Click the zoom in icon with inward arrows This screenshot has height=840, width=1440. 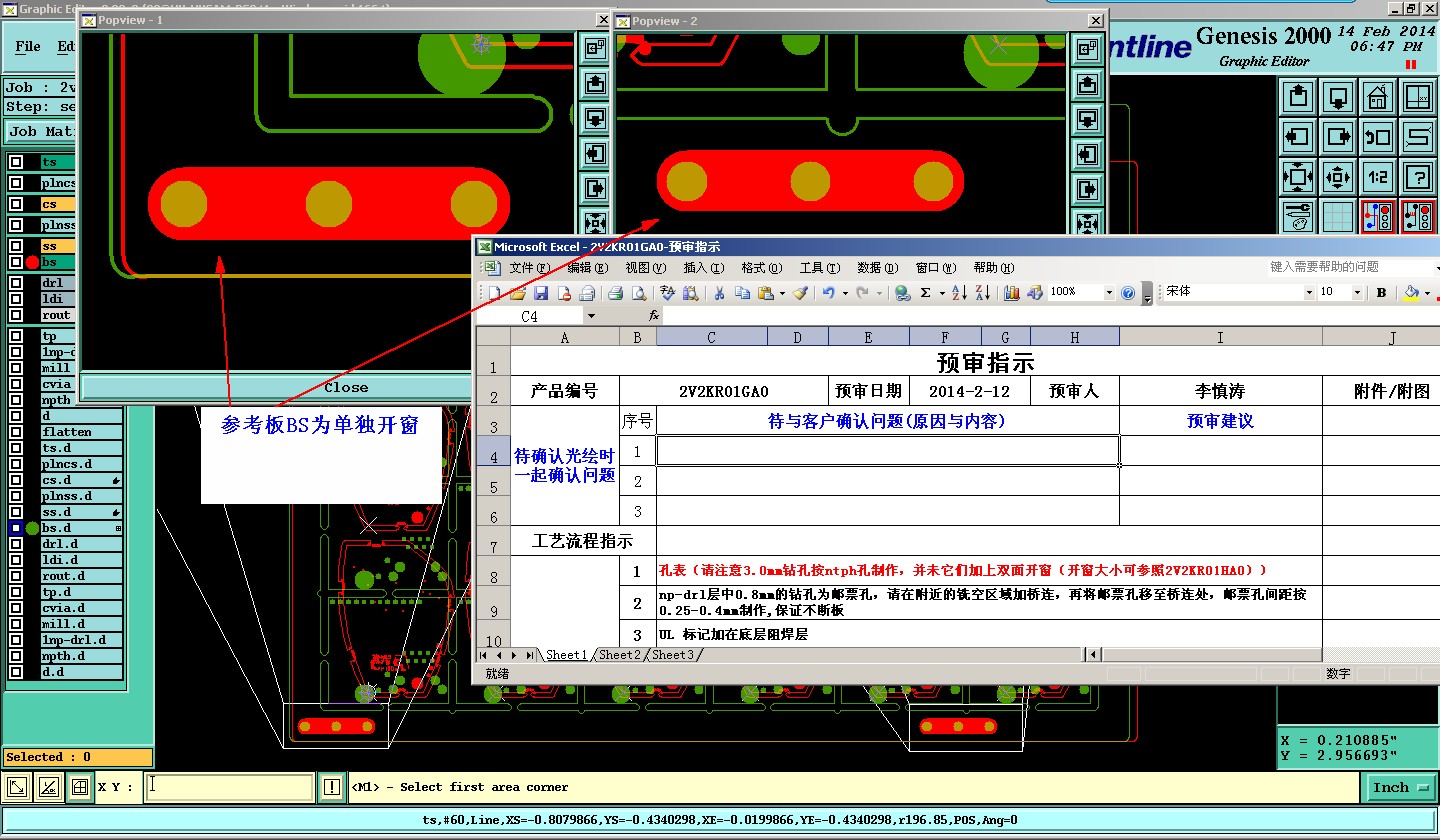[1298, 177]
